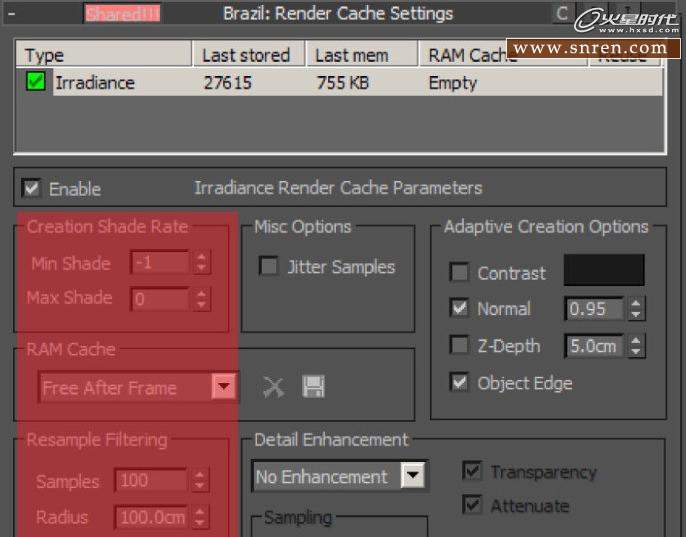Click the Last mem column header
Viewport: 686px width, 537px height.
[x=362, y=54]
